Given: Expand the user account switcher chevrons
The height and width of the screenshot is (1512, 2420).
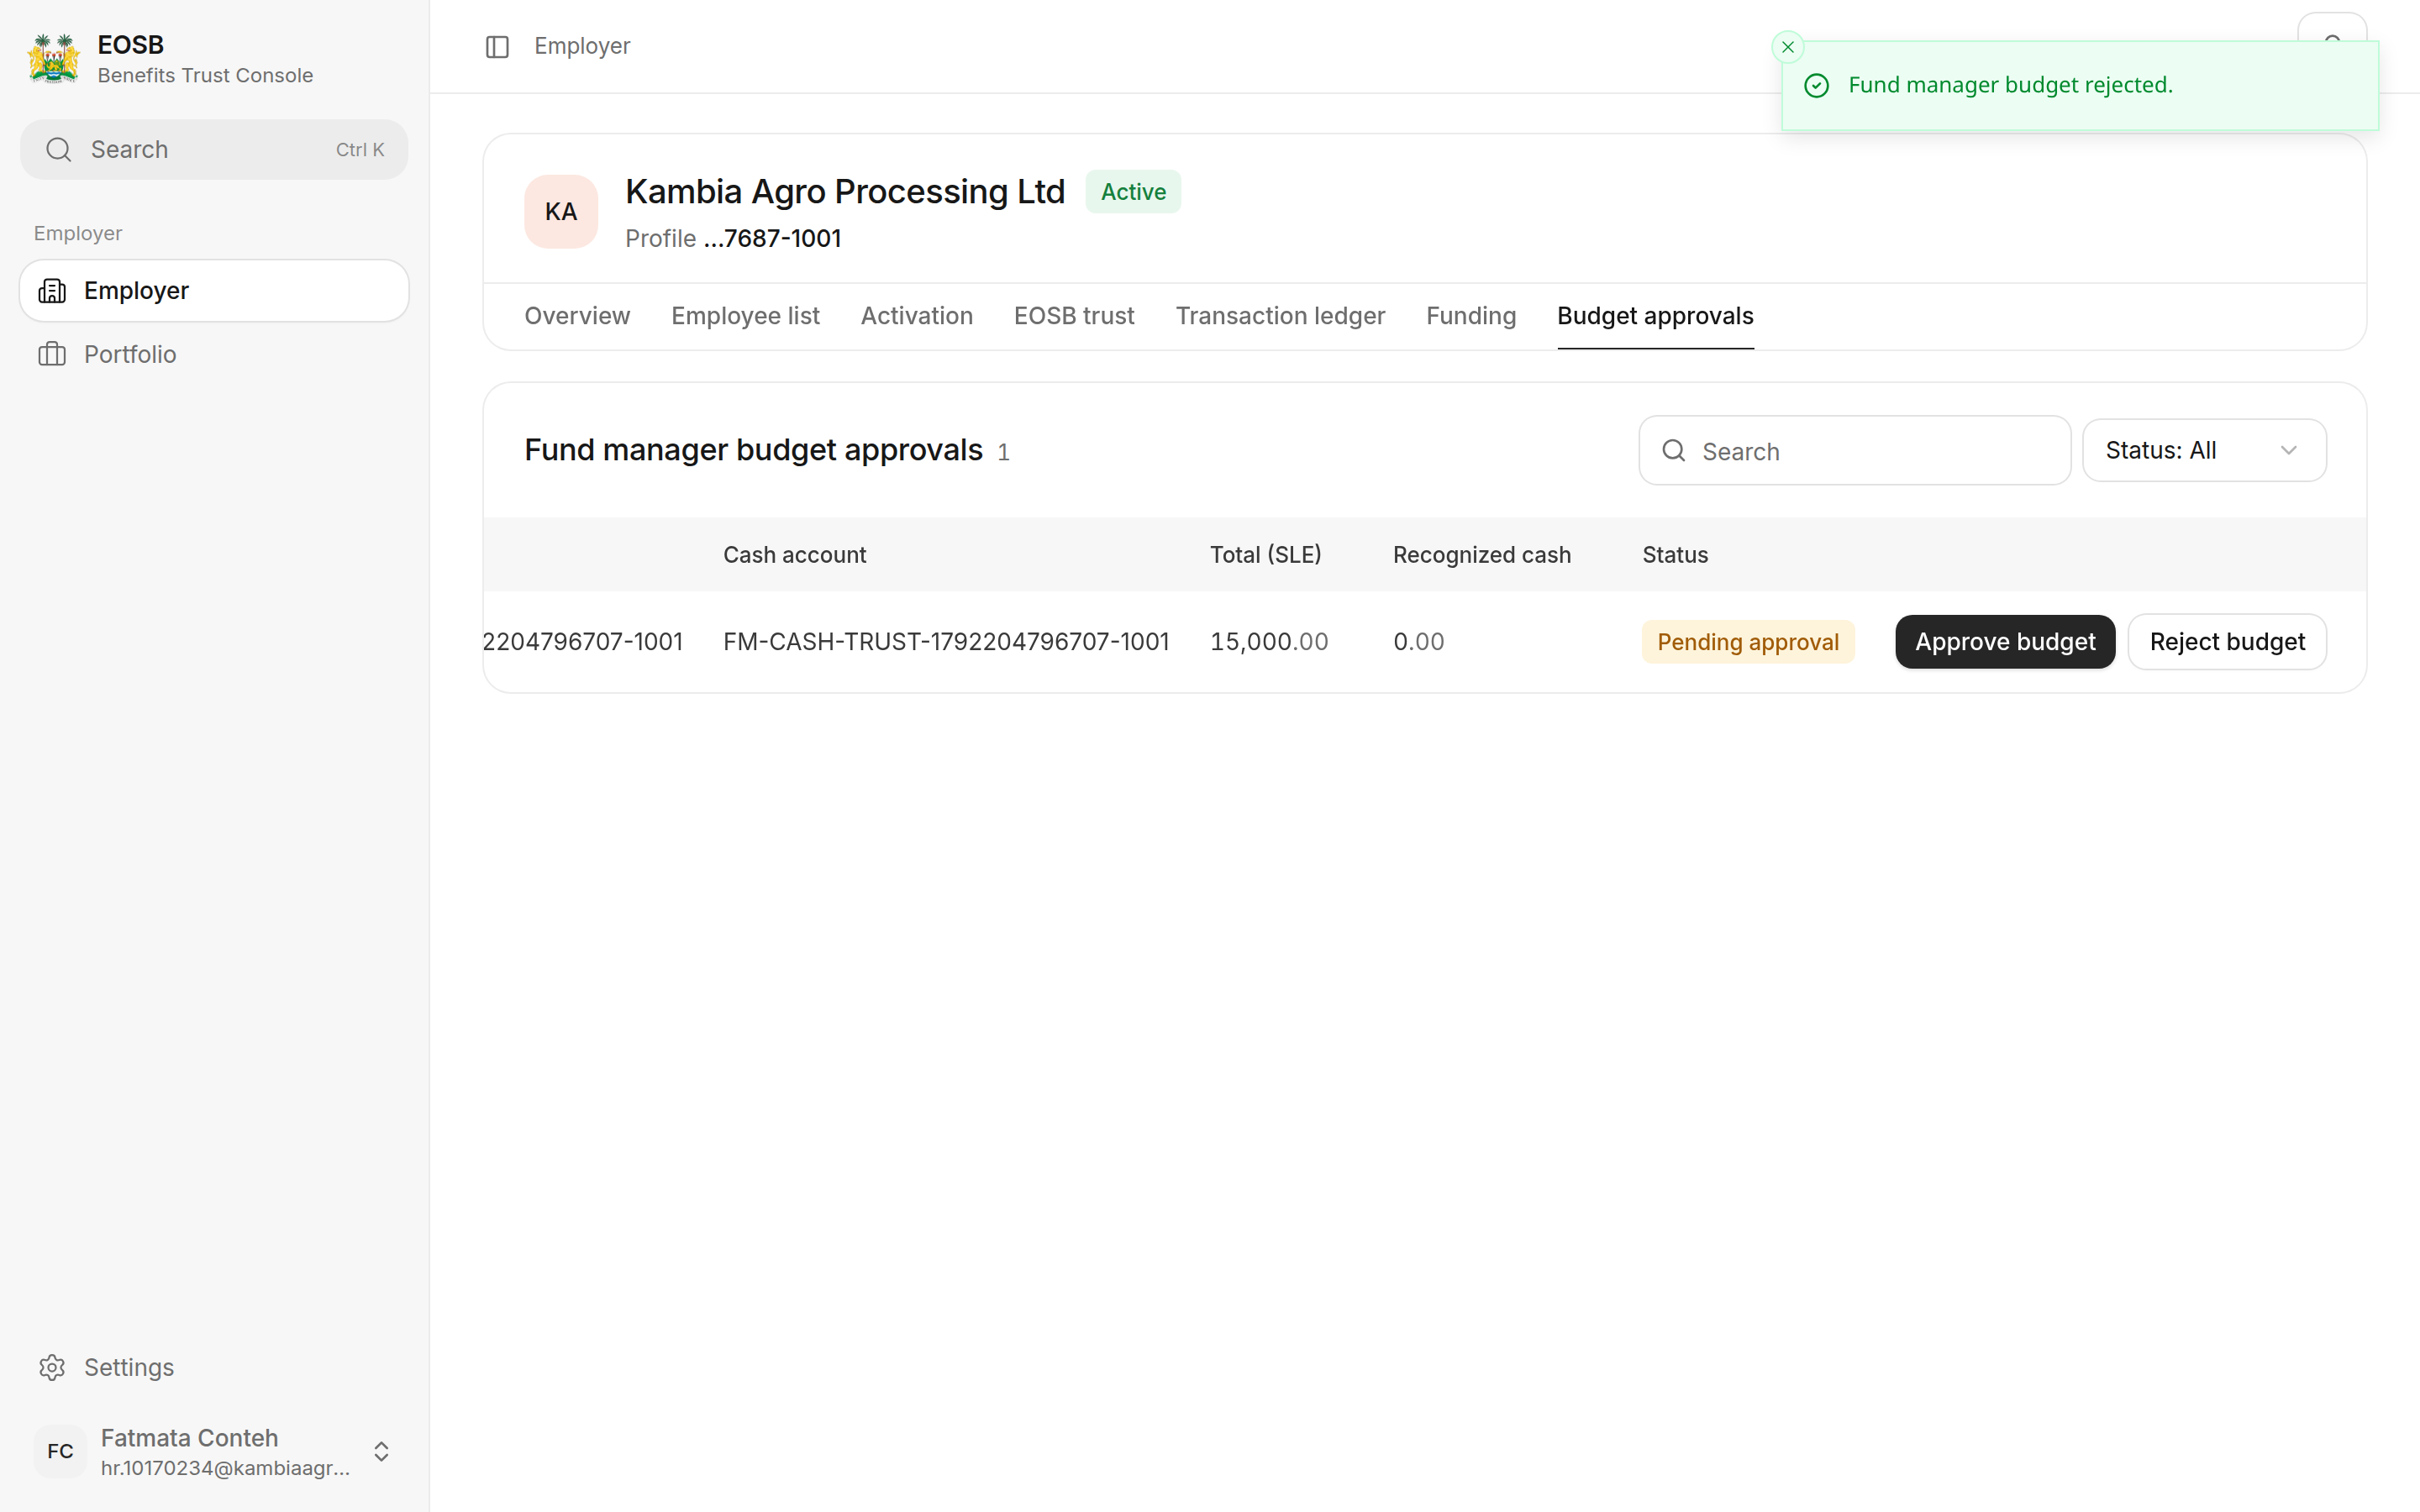Looking at the screenshot, I should [381, 1451].
